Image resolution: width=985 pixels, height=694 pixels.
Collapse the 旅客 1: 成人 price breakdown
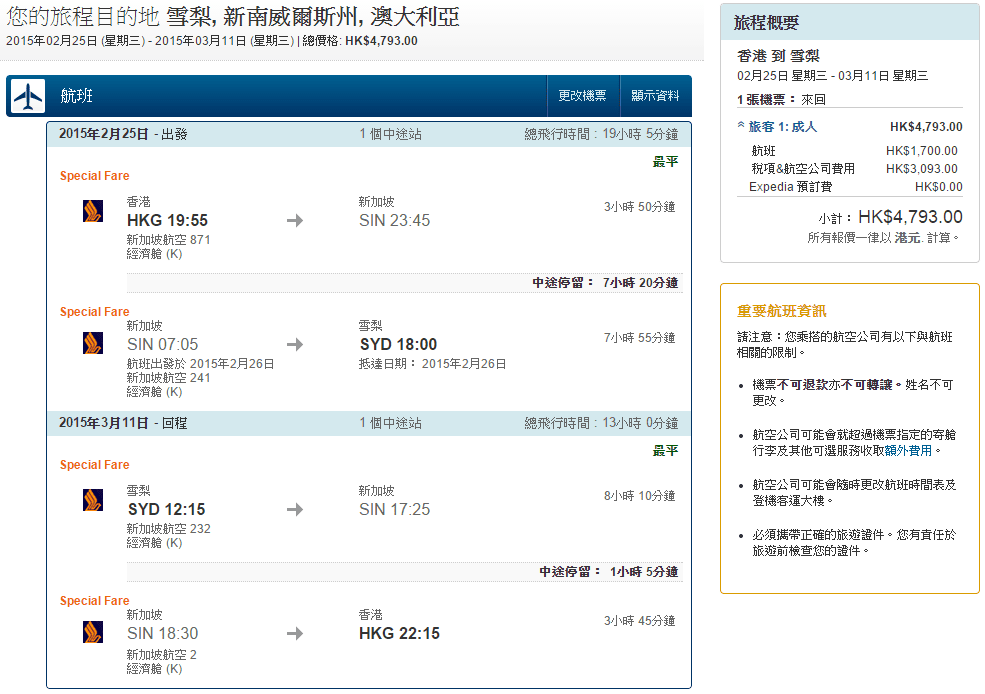point(777,127)
